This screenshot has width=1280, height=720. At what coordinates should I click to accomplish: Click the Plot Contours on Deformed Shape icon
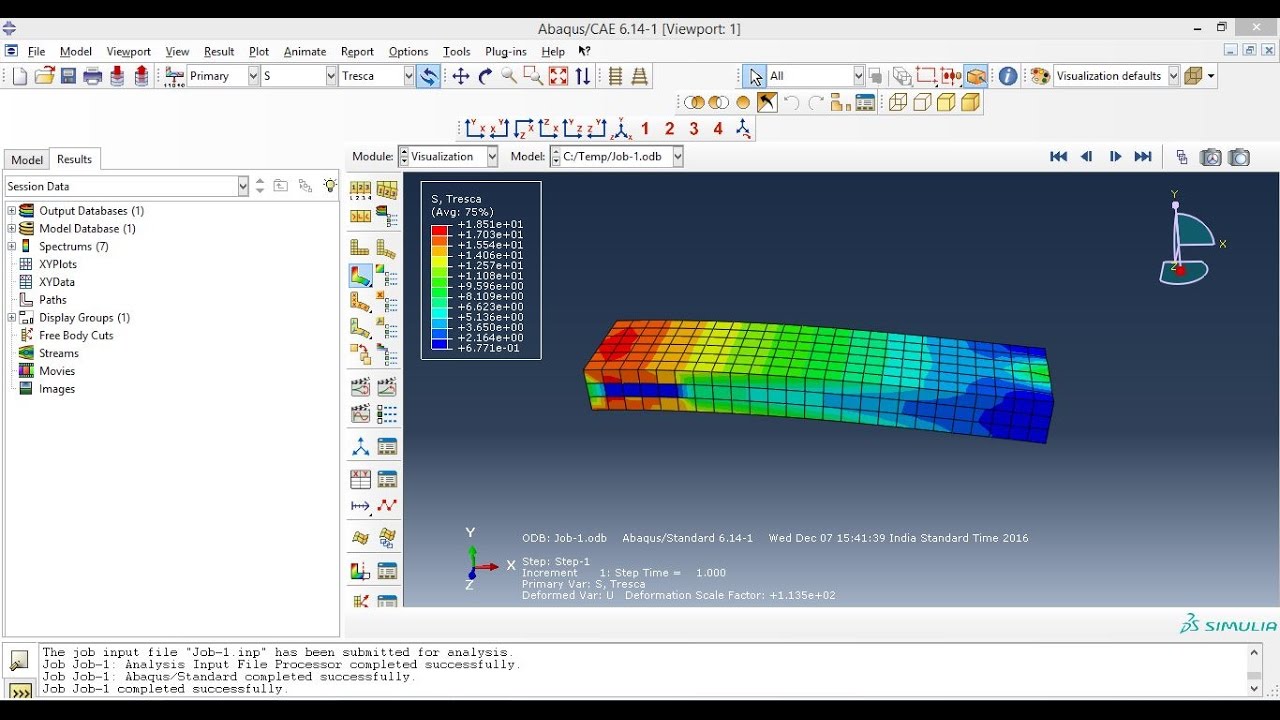(360, 275)
